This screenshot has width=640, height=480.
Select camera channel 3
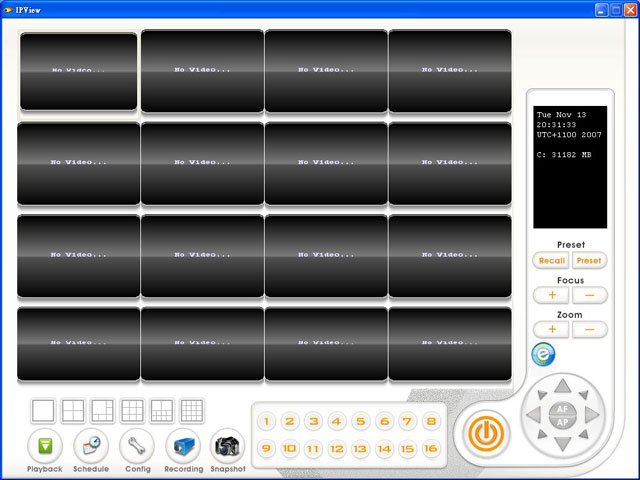tap(313, 421)
